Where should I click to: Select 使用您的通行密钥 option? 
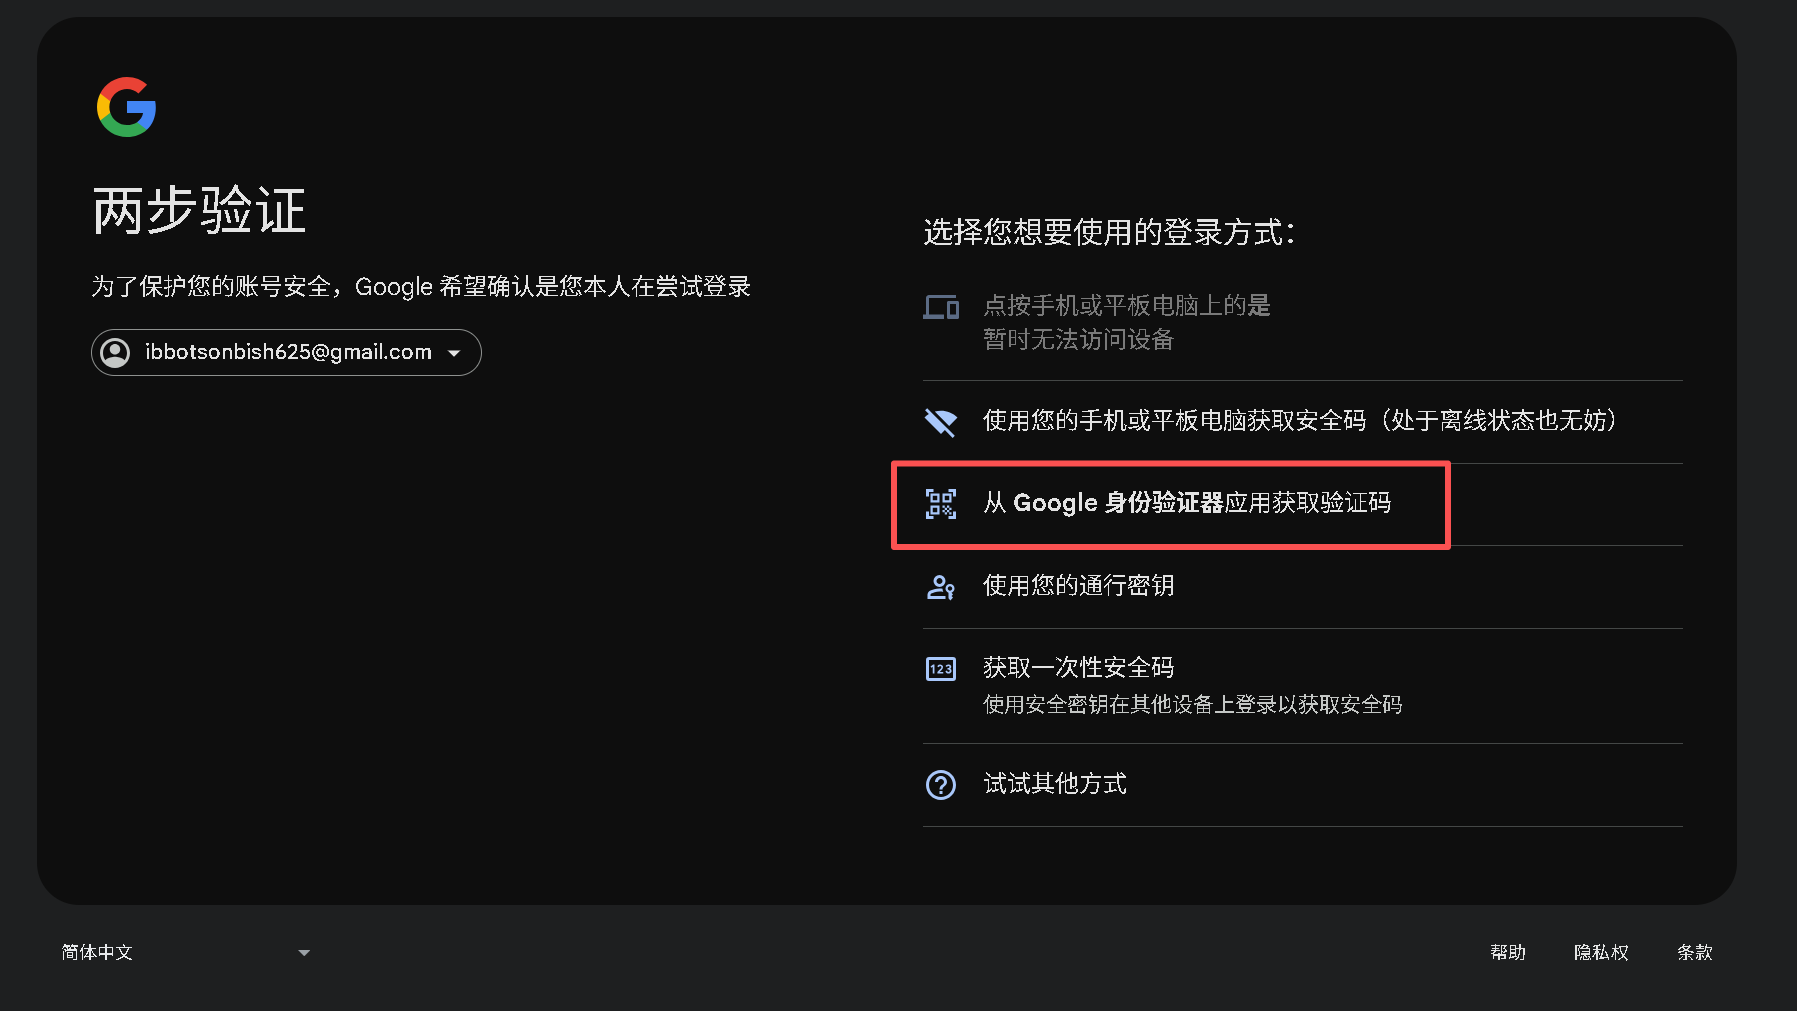point(1077,586)
